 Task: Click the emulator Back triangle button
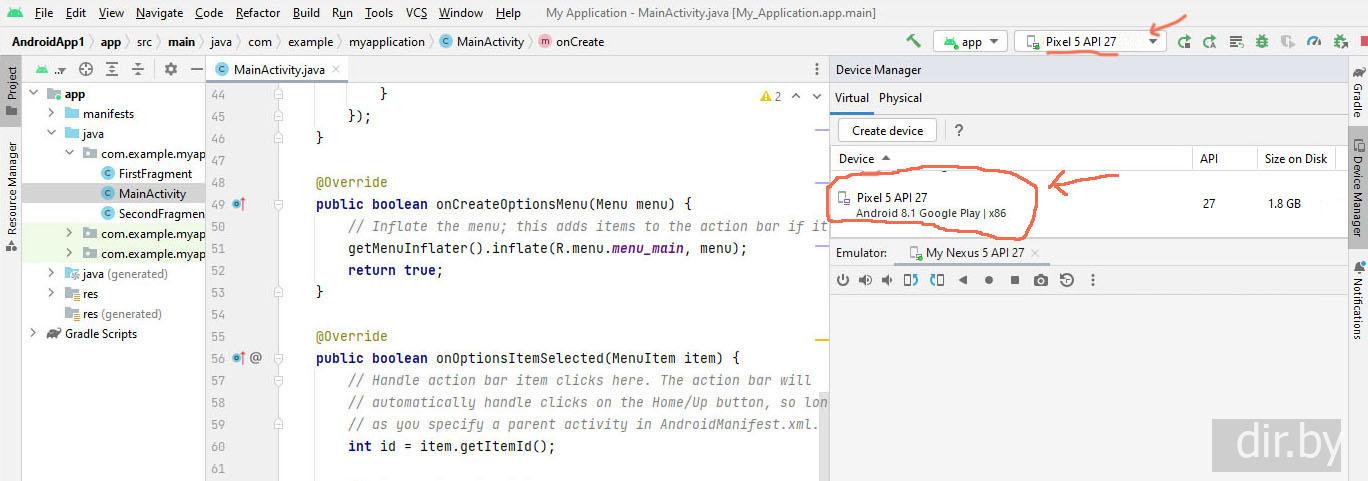click(x=963, y=280)
